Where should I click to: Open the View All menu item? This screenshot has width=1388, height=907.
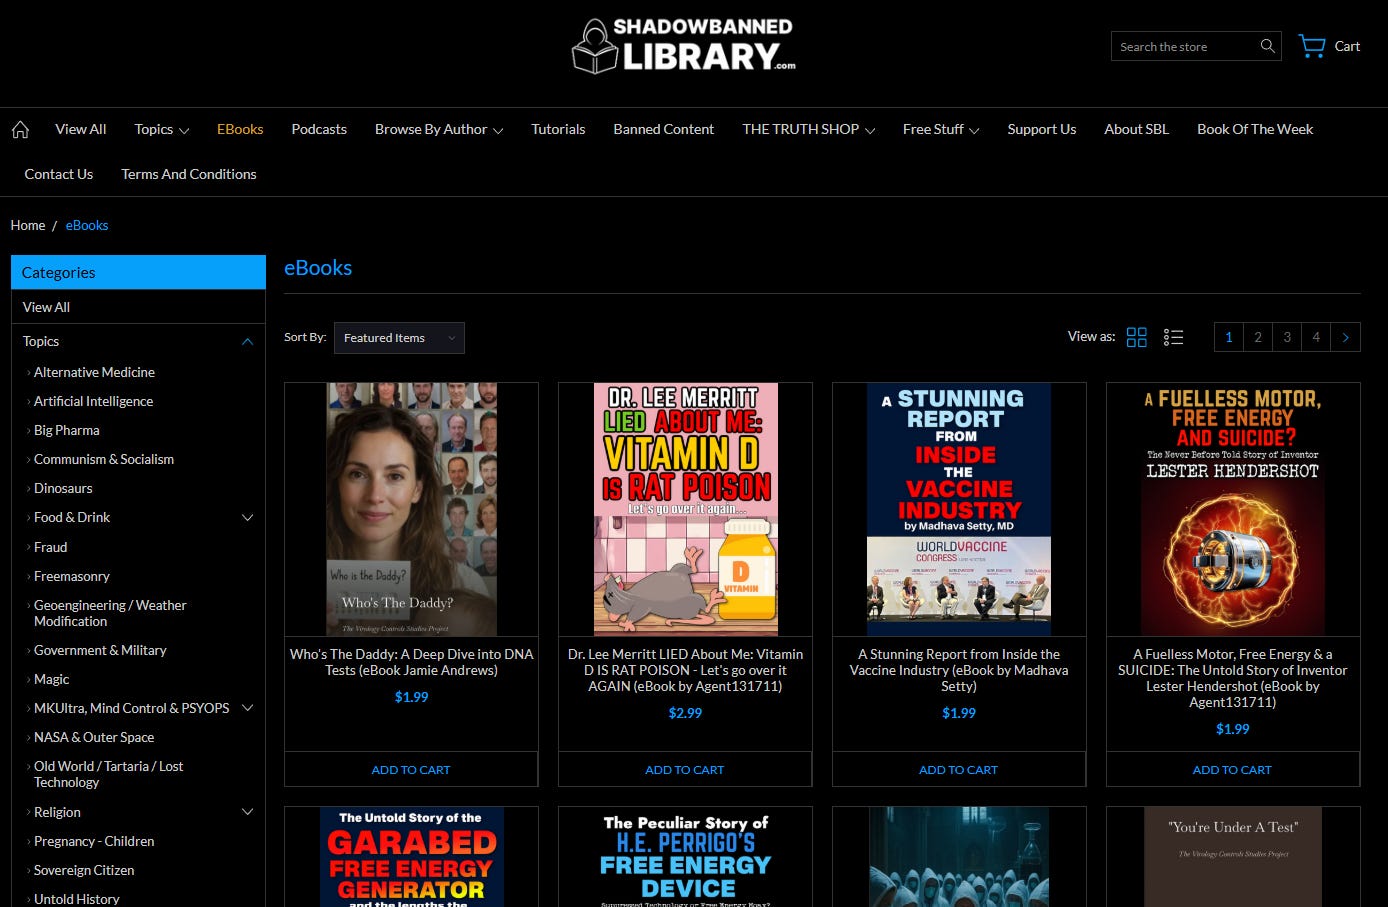[x=81, y=129]
